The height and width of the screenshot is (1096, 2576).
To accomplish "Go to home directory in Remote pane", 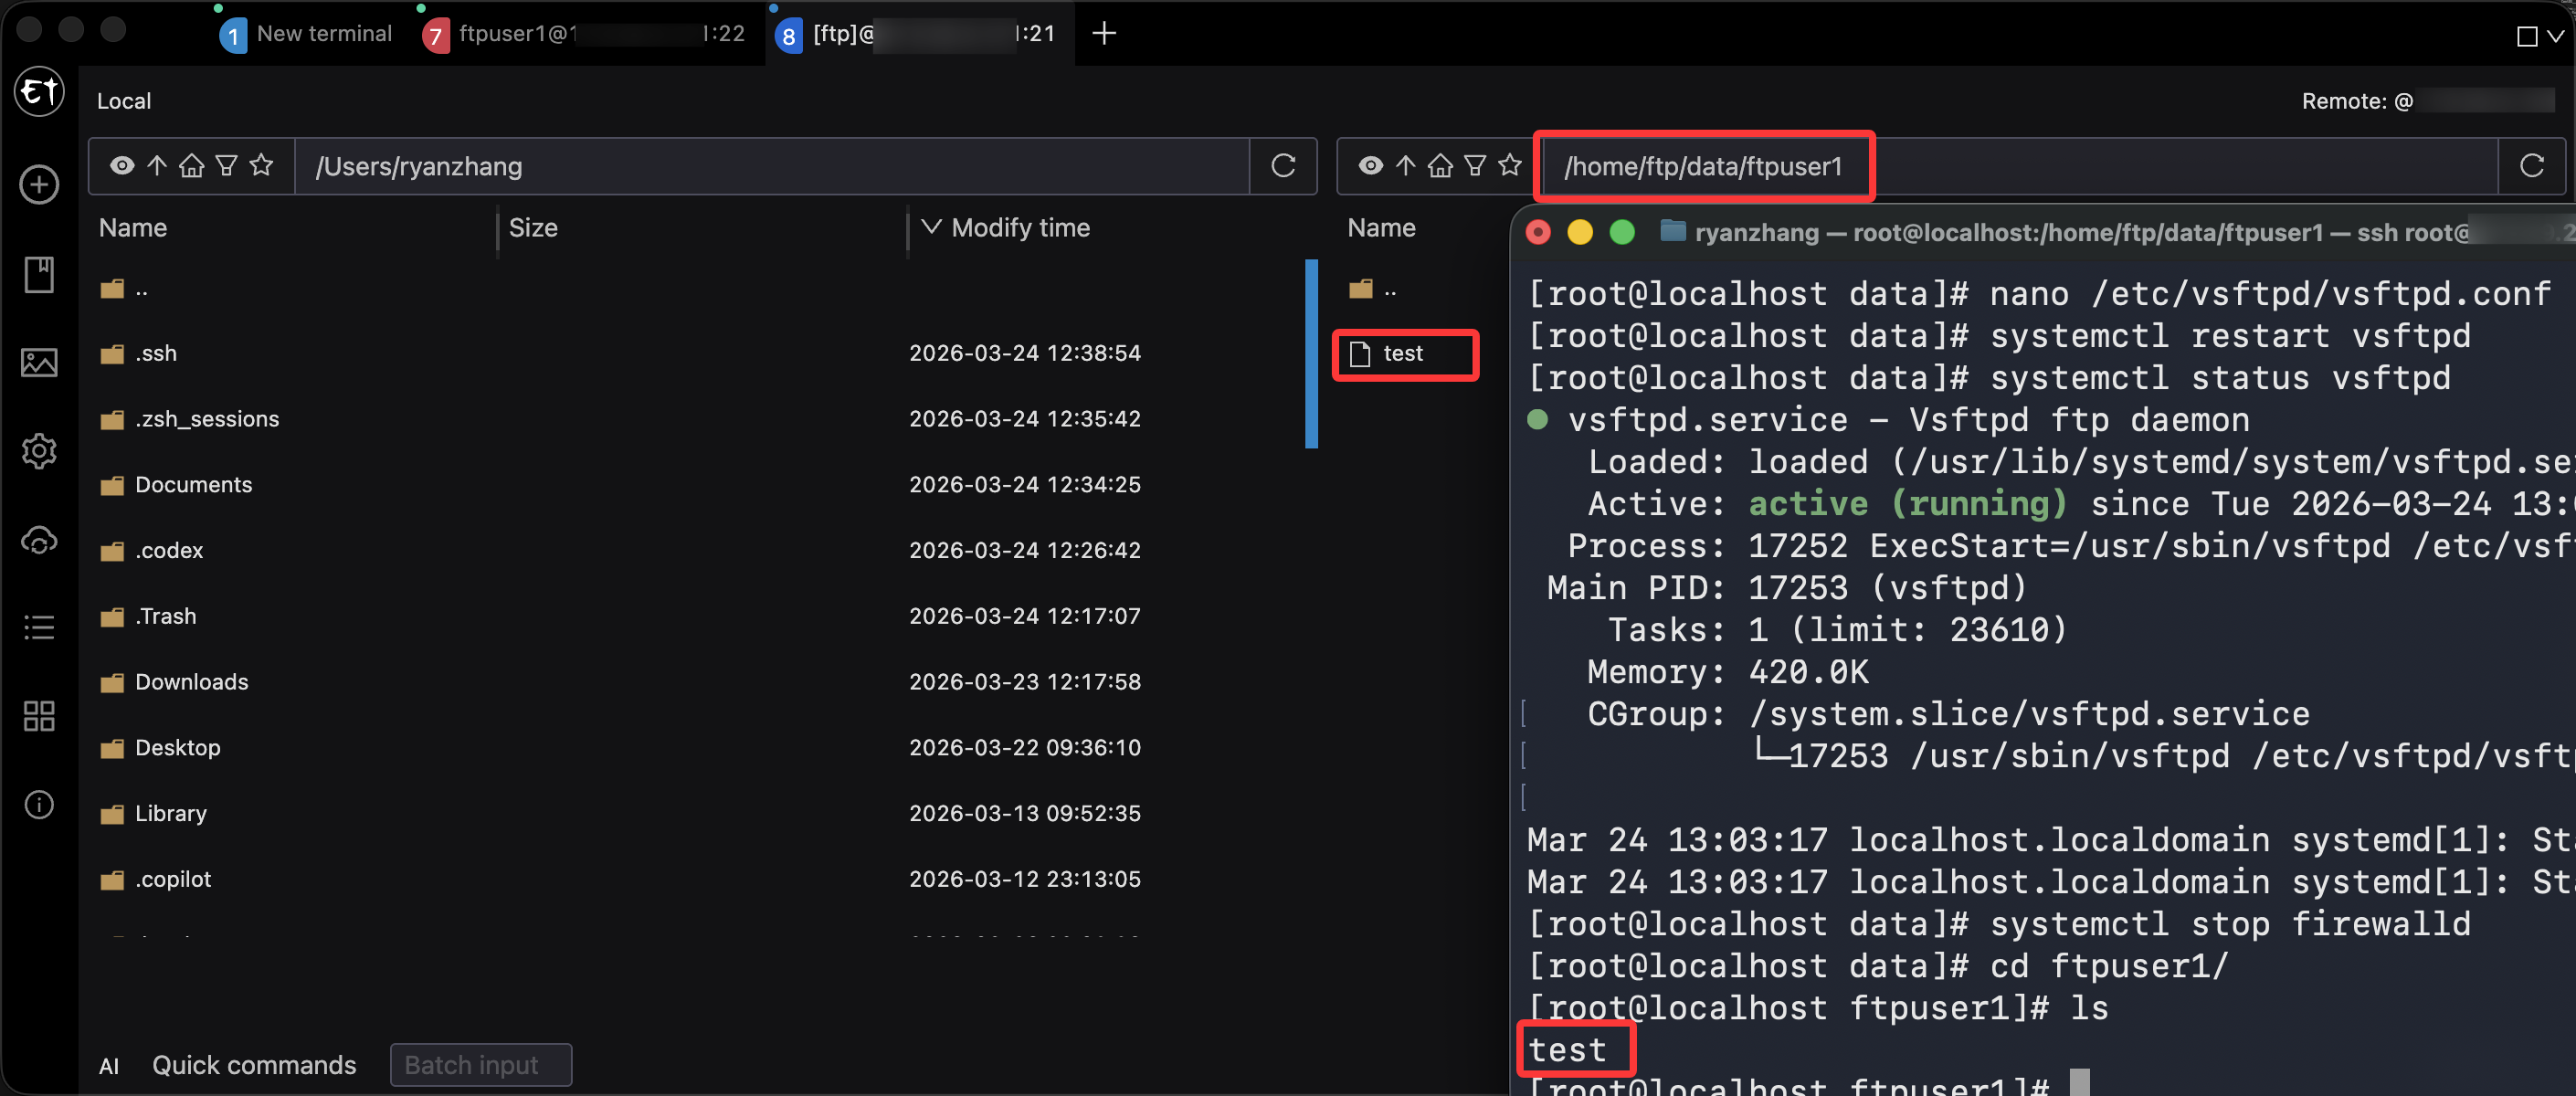I will click(1440, 165).
